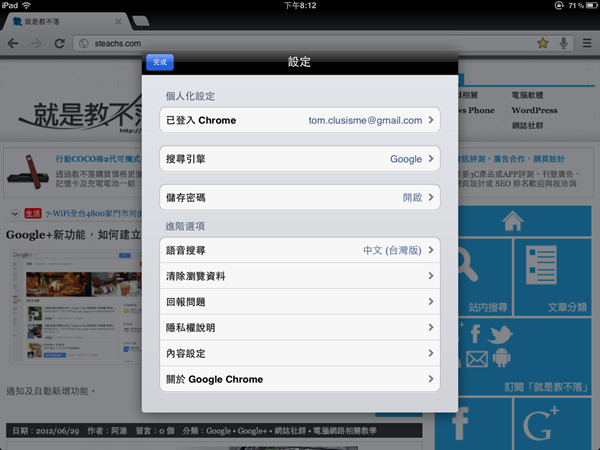The height and width of the screenshot is (450, 600).
Task: Click the 訂閱「就是教不落」 subscribe text
Action: (x=546, y=387)
